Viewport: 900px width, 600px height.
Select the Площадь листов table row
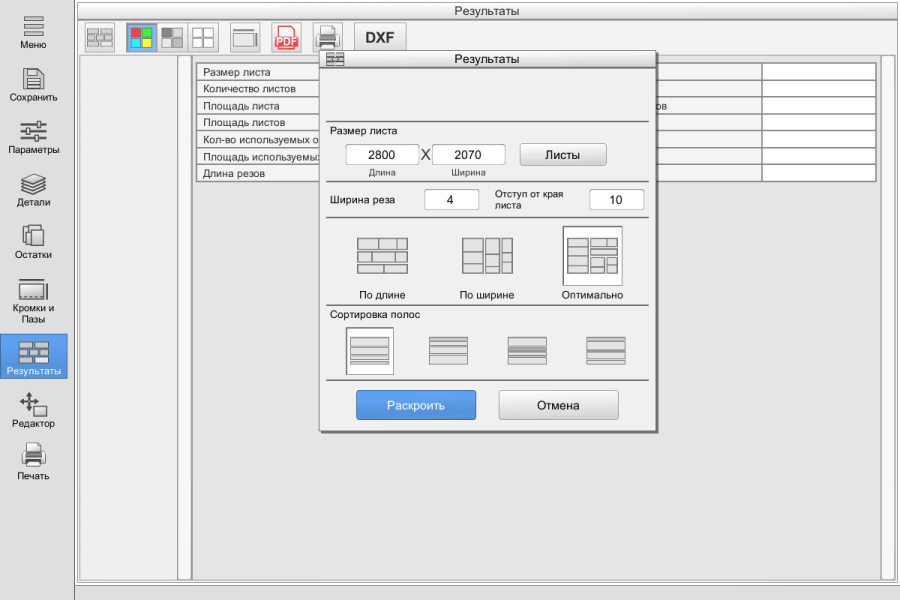click(258, 123)
